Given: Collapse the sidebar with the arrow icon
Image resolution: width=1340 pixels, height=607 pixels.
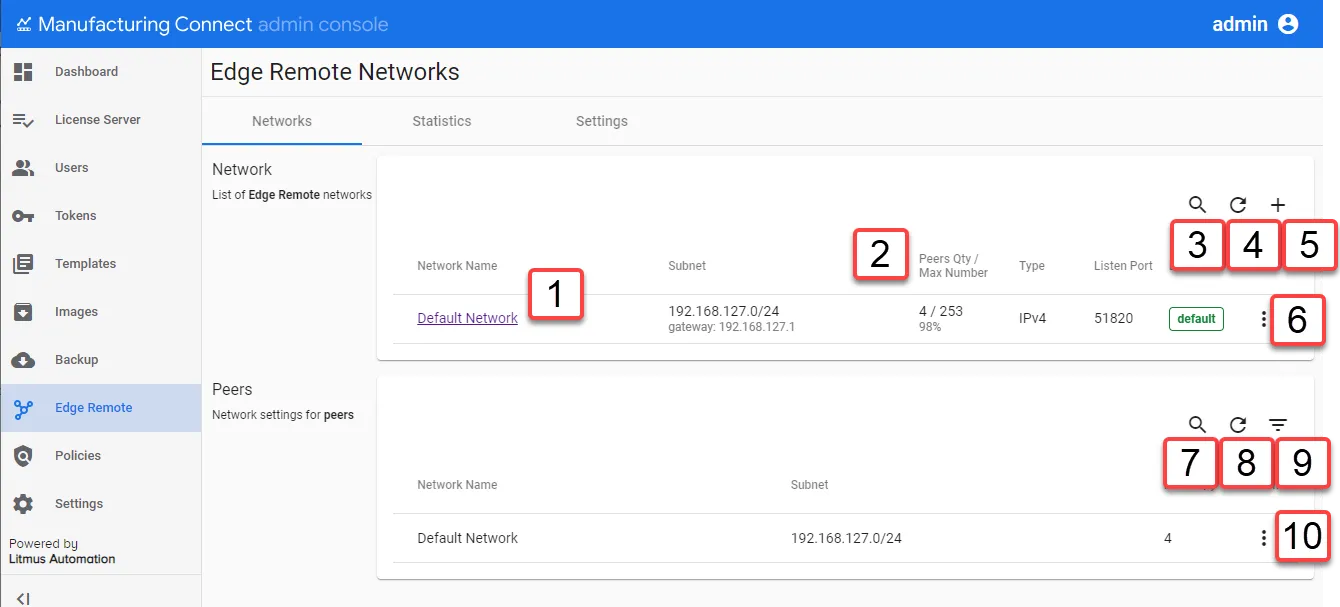Looking at the screenshot, I should [23, 599].
